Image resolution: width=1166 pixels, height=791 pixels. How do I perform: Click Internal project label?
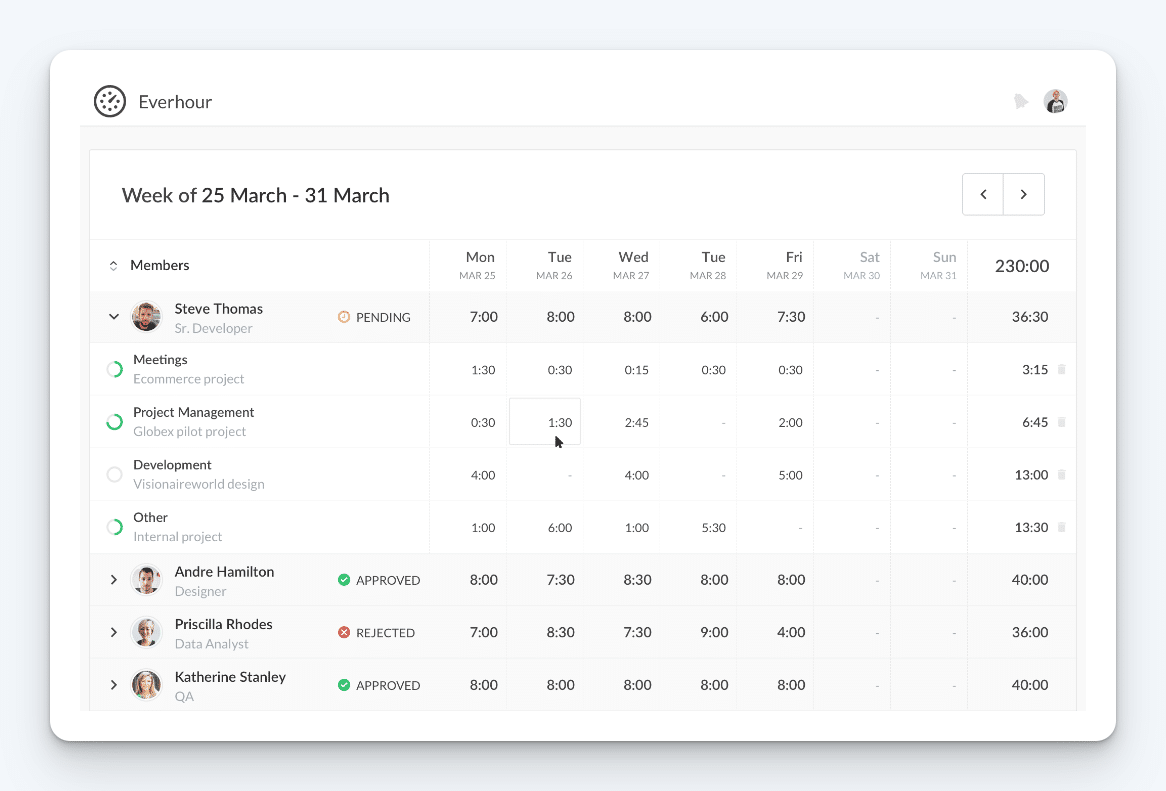(x=178, y=537)
